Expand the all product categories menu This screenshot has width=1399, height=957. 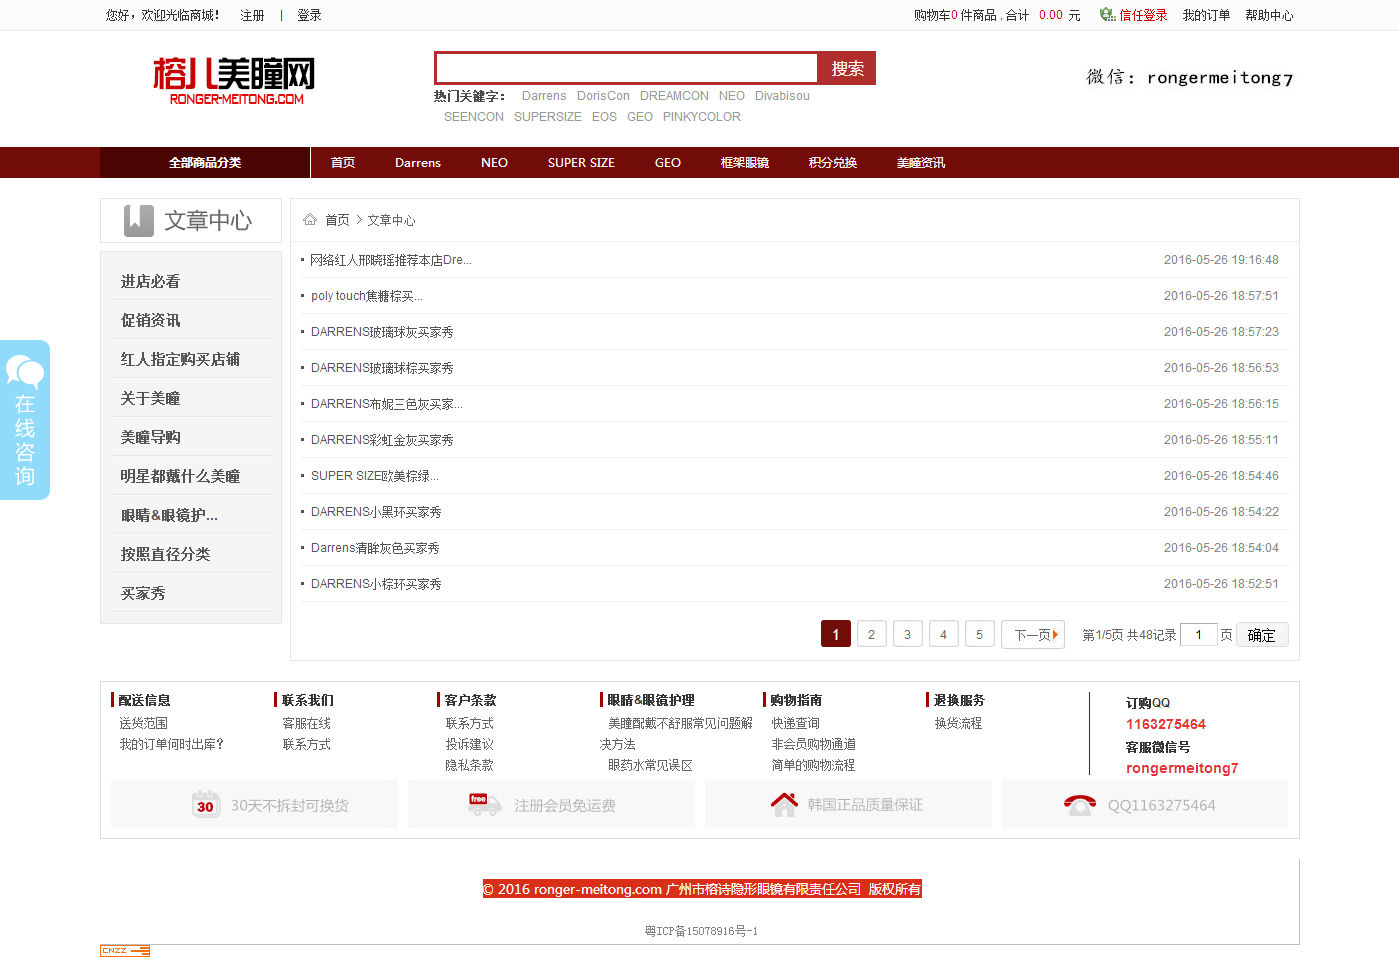point(205,163)
